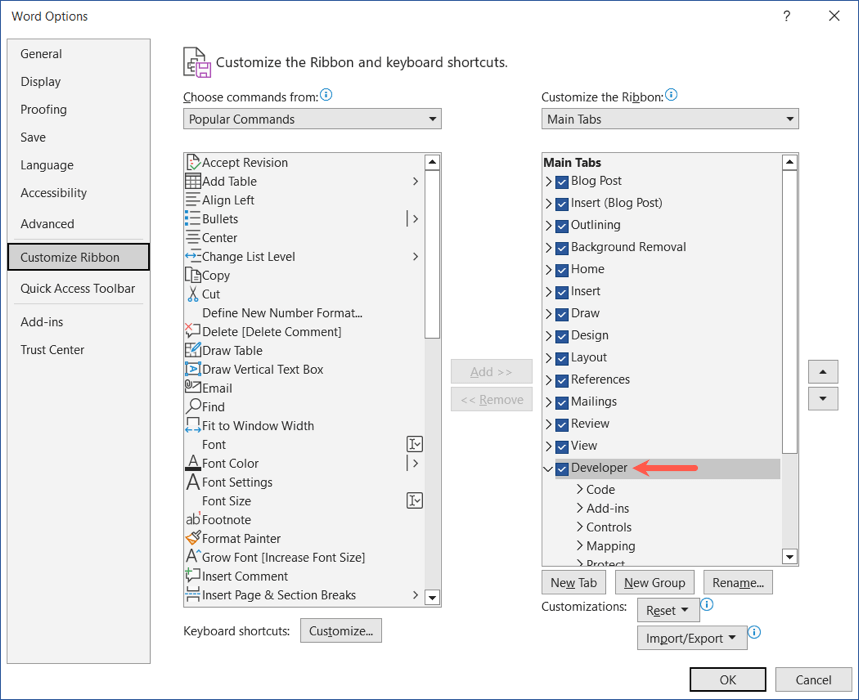Image resolution: width=859 pixels, height=700 pixels.
Task: Open the Import/Export dropdown button
Action: 690,638
